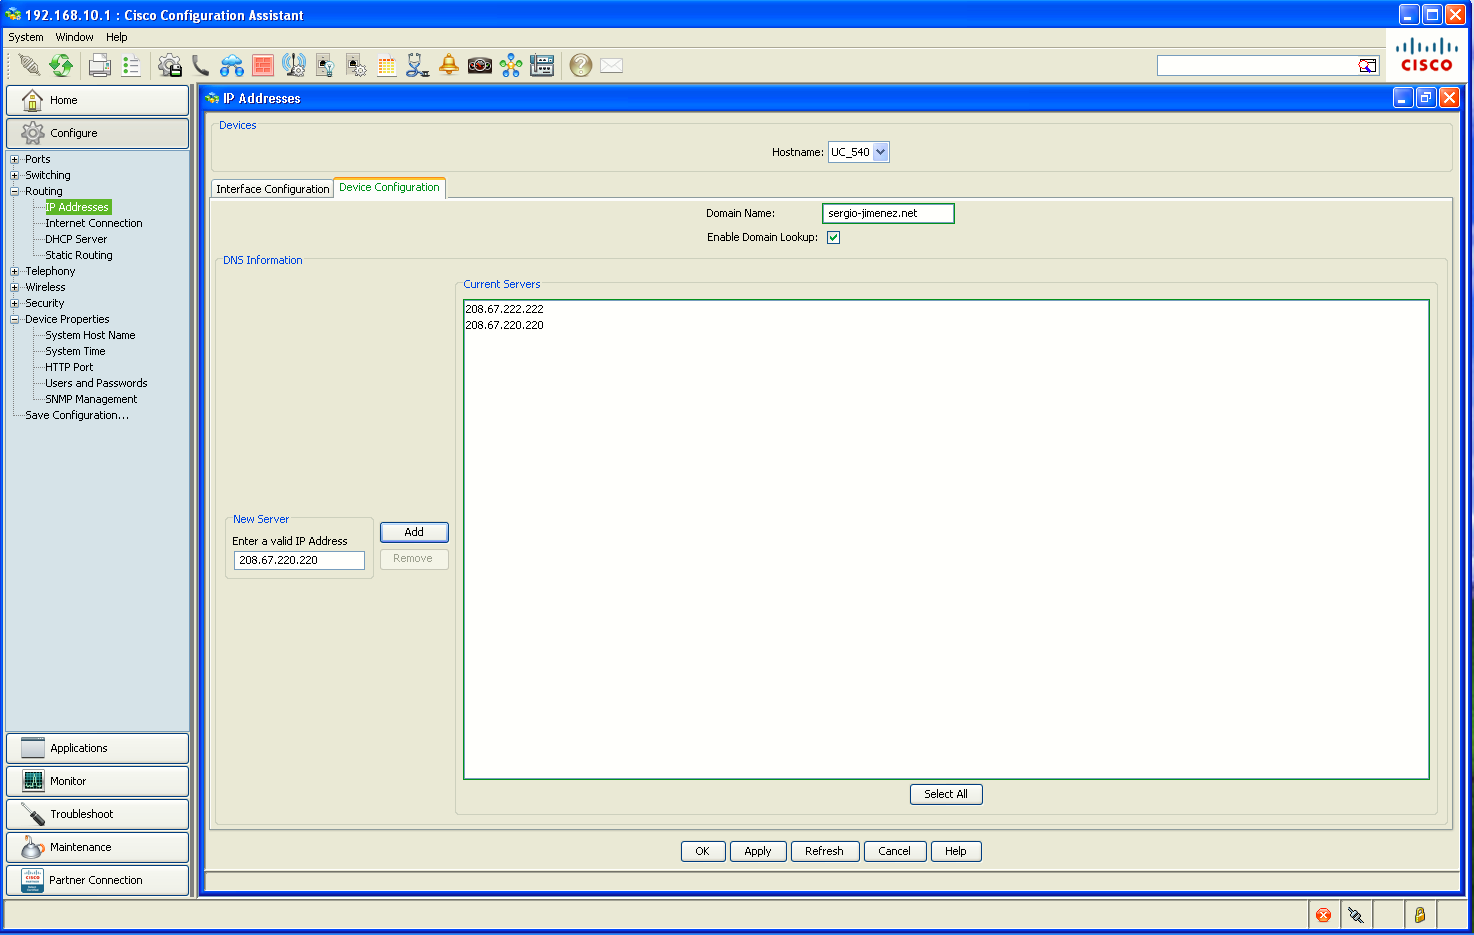Expand the Telephony tree node
1474x935 pixels.
click(x=15, y=271)
